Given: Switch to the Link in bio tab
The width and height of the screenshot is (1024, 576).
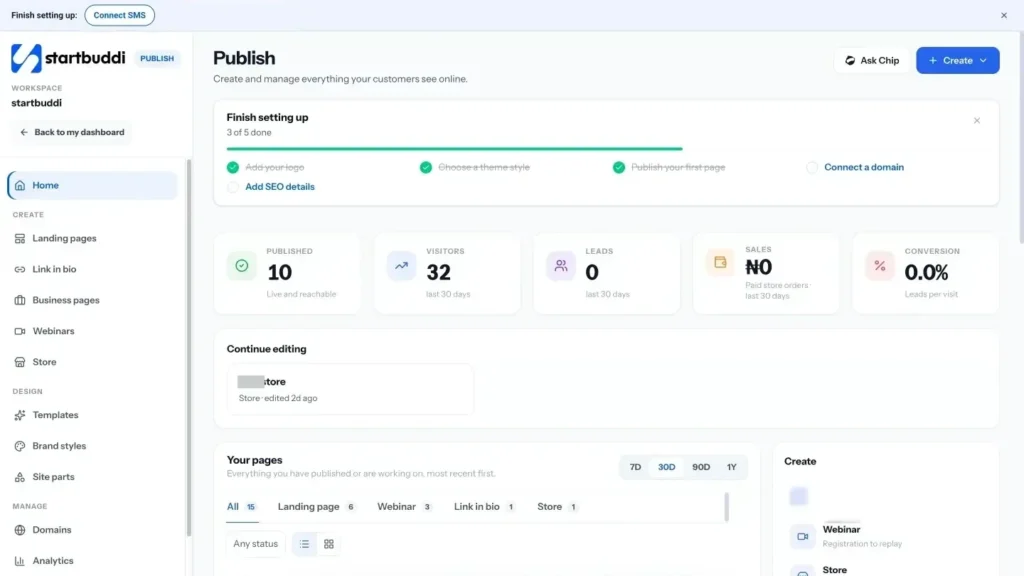Looking at the screenshot, I should coord(484,507).
